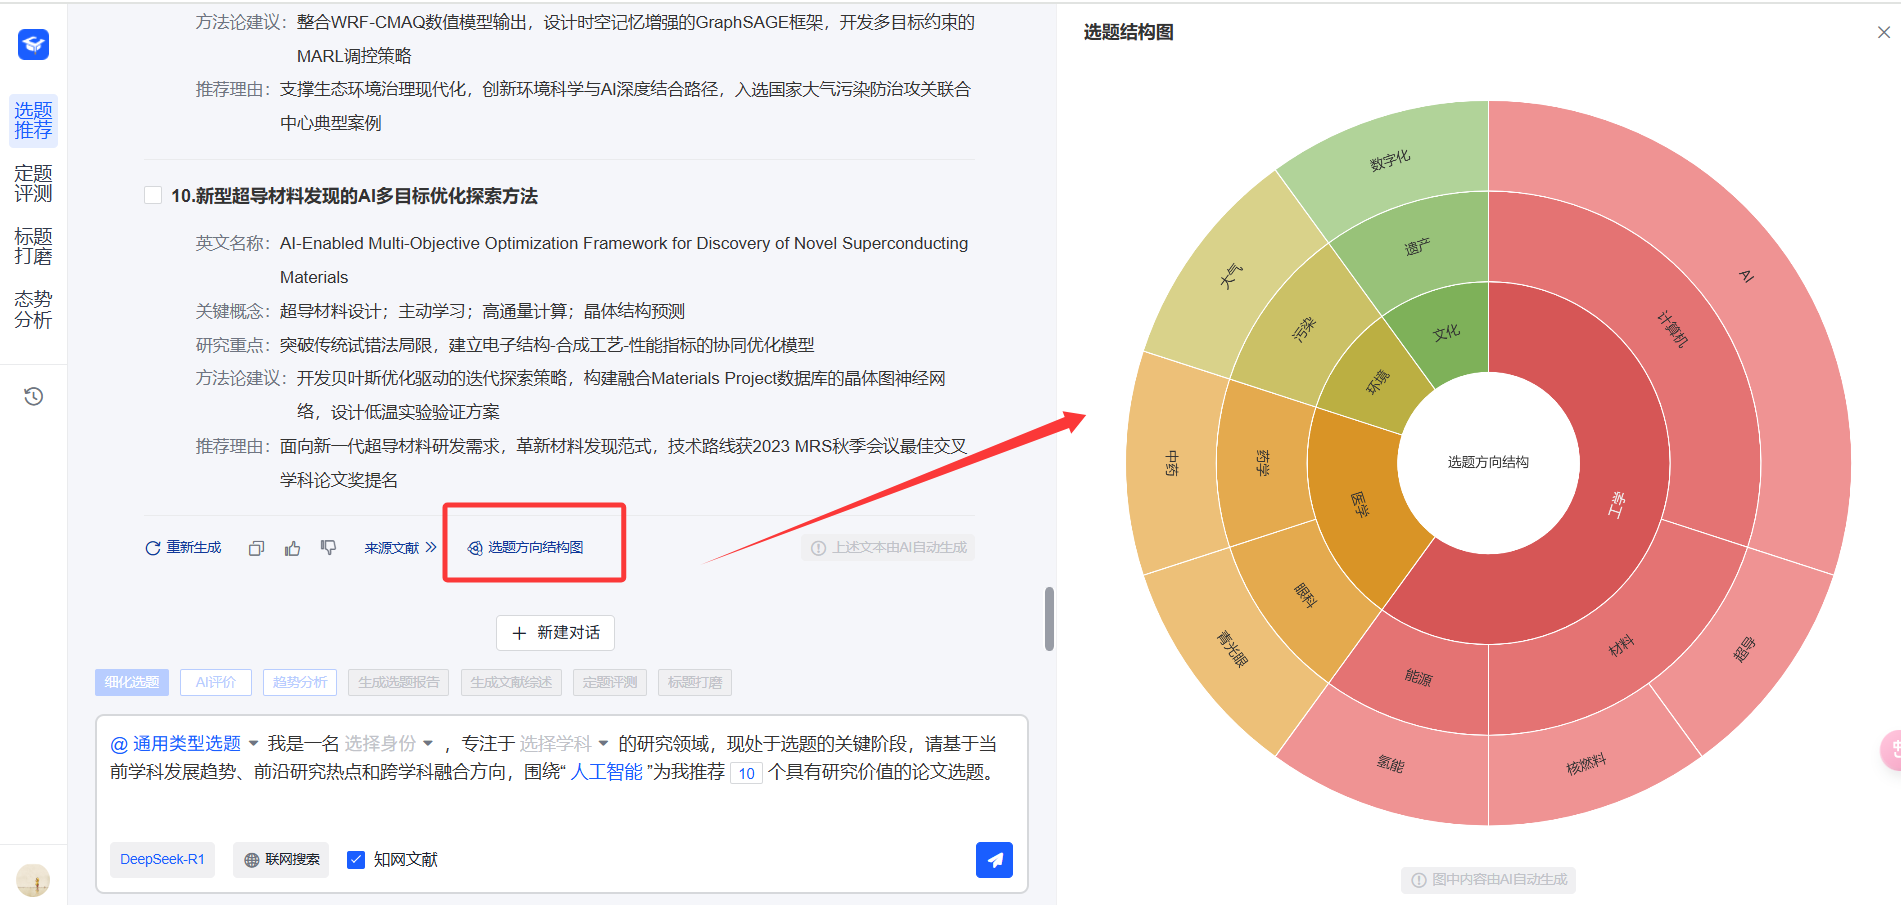Click the 新建对话 button
Image resolution: width=1901 pixels, height=905 pixels.
coord(555,633)
